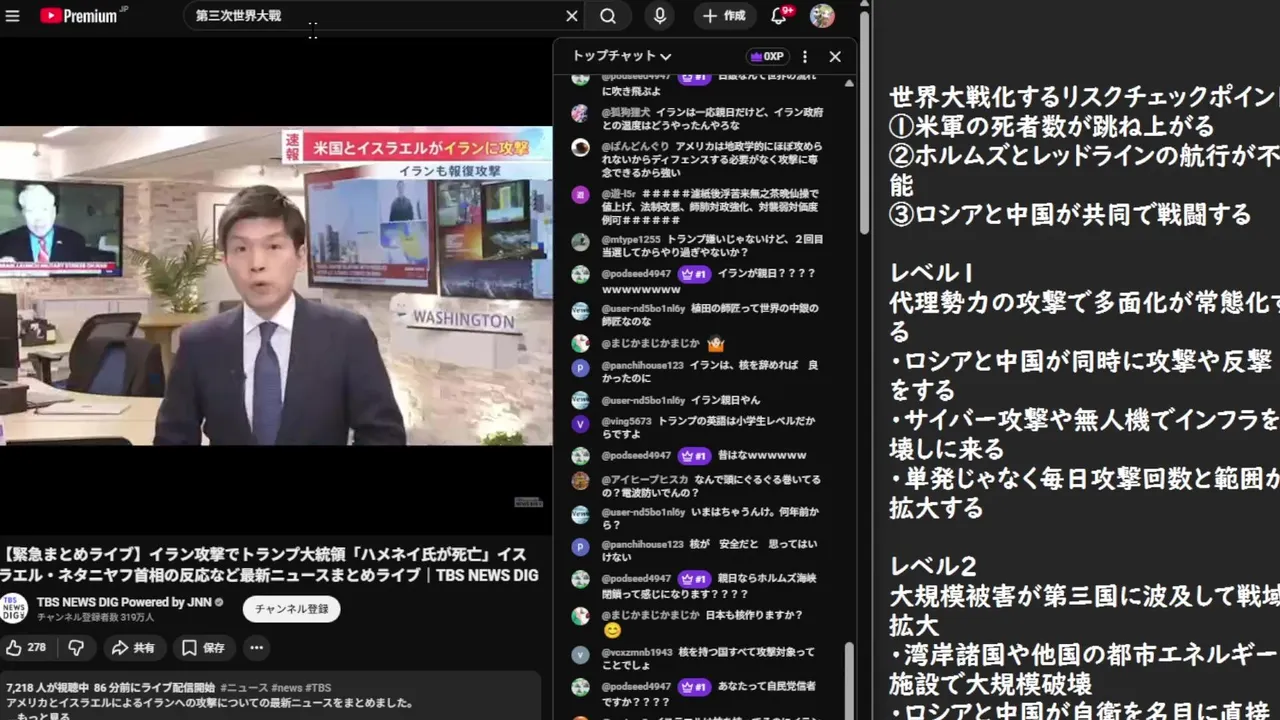Like the video with thumbs up 278
Screen dimensions: 1280x720
pos(27,648)
